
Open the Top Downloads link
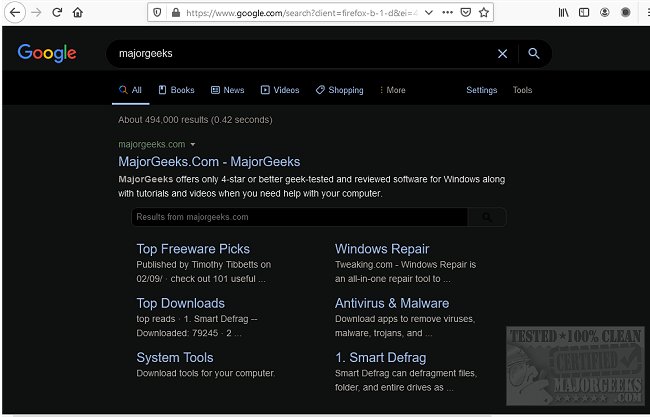(x=181, y=303)
